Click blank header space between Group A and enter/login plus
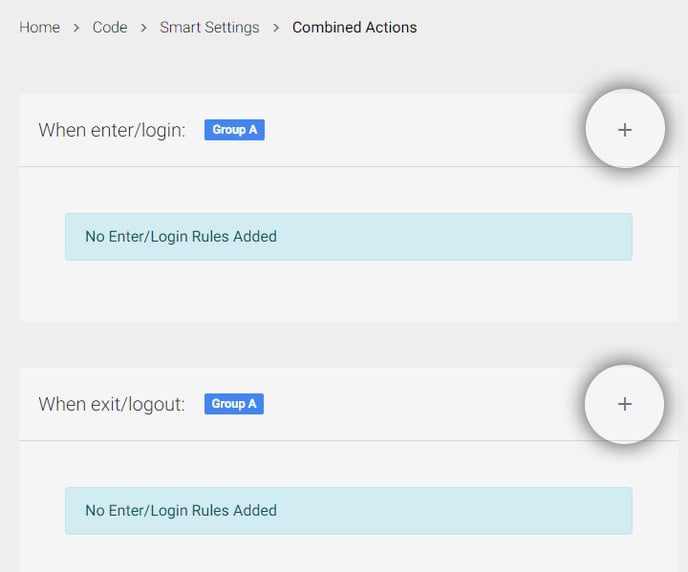688x572 pixels. tap(423, 130)
